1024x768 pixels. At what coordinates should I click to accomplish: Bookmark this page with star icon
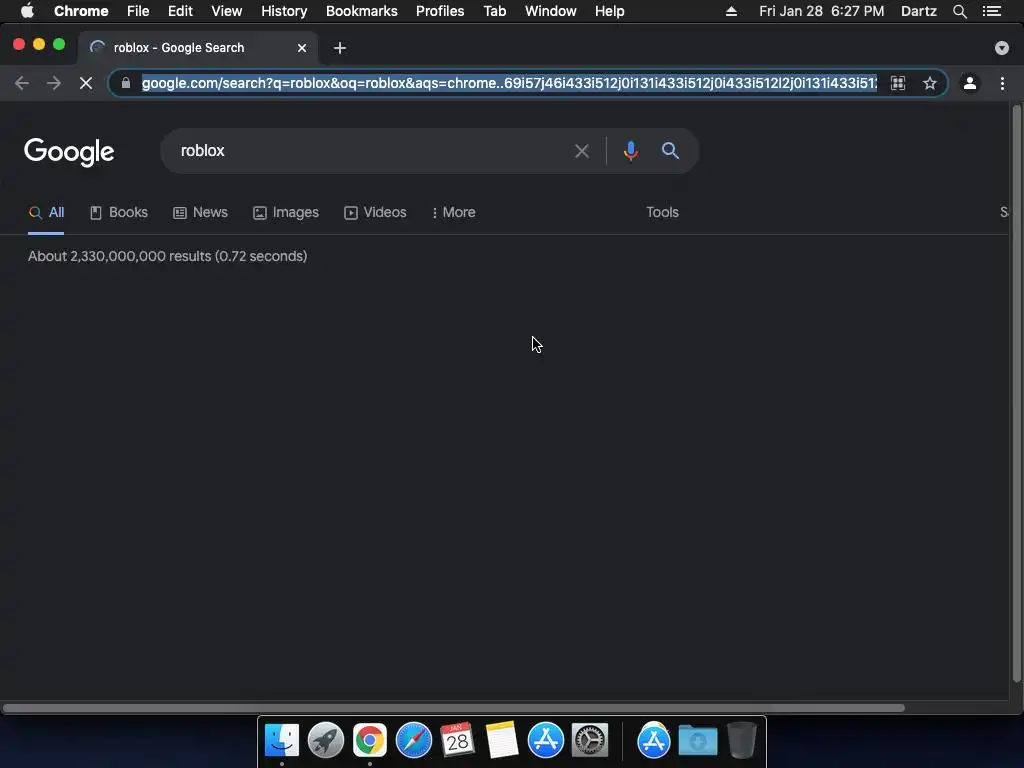[930, 83]
